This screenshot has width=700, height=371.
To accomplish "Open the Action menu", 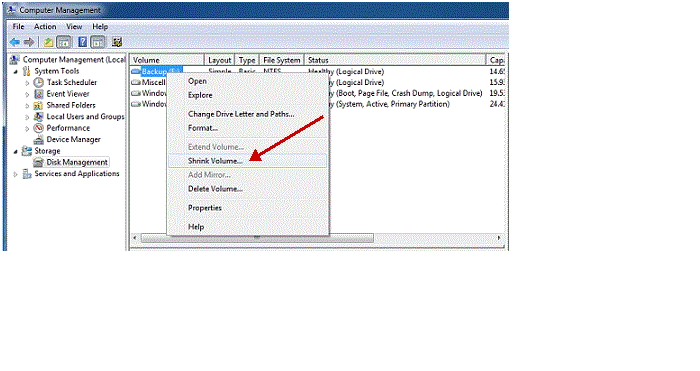I will coord(45,26).
